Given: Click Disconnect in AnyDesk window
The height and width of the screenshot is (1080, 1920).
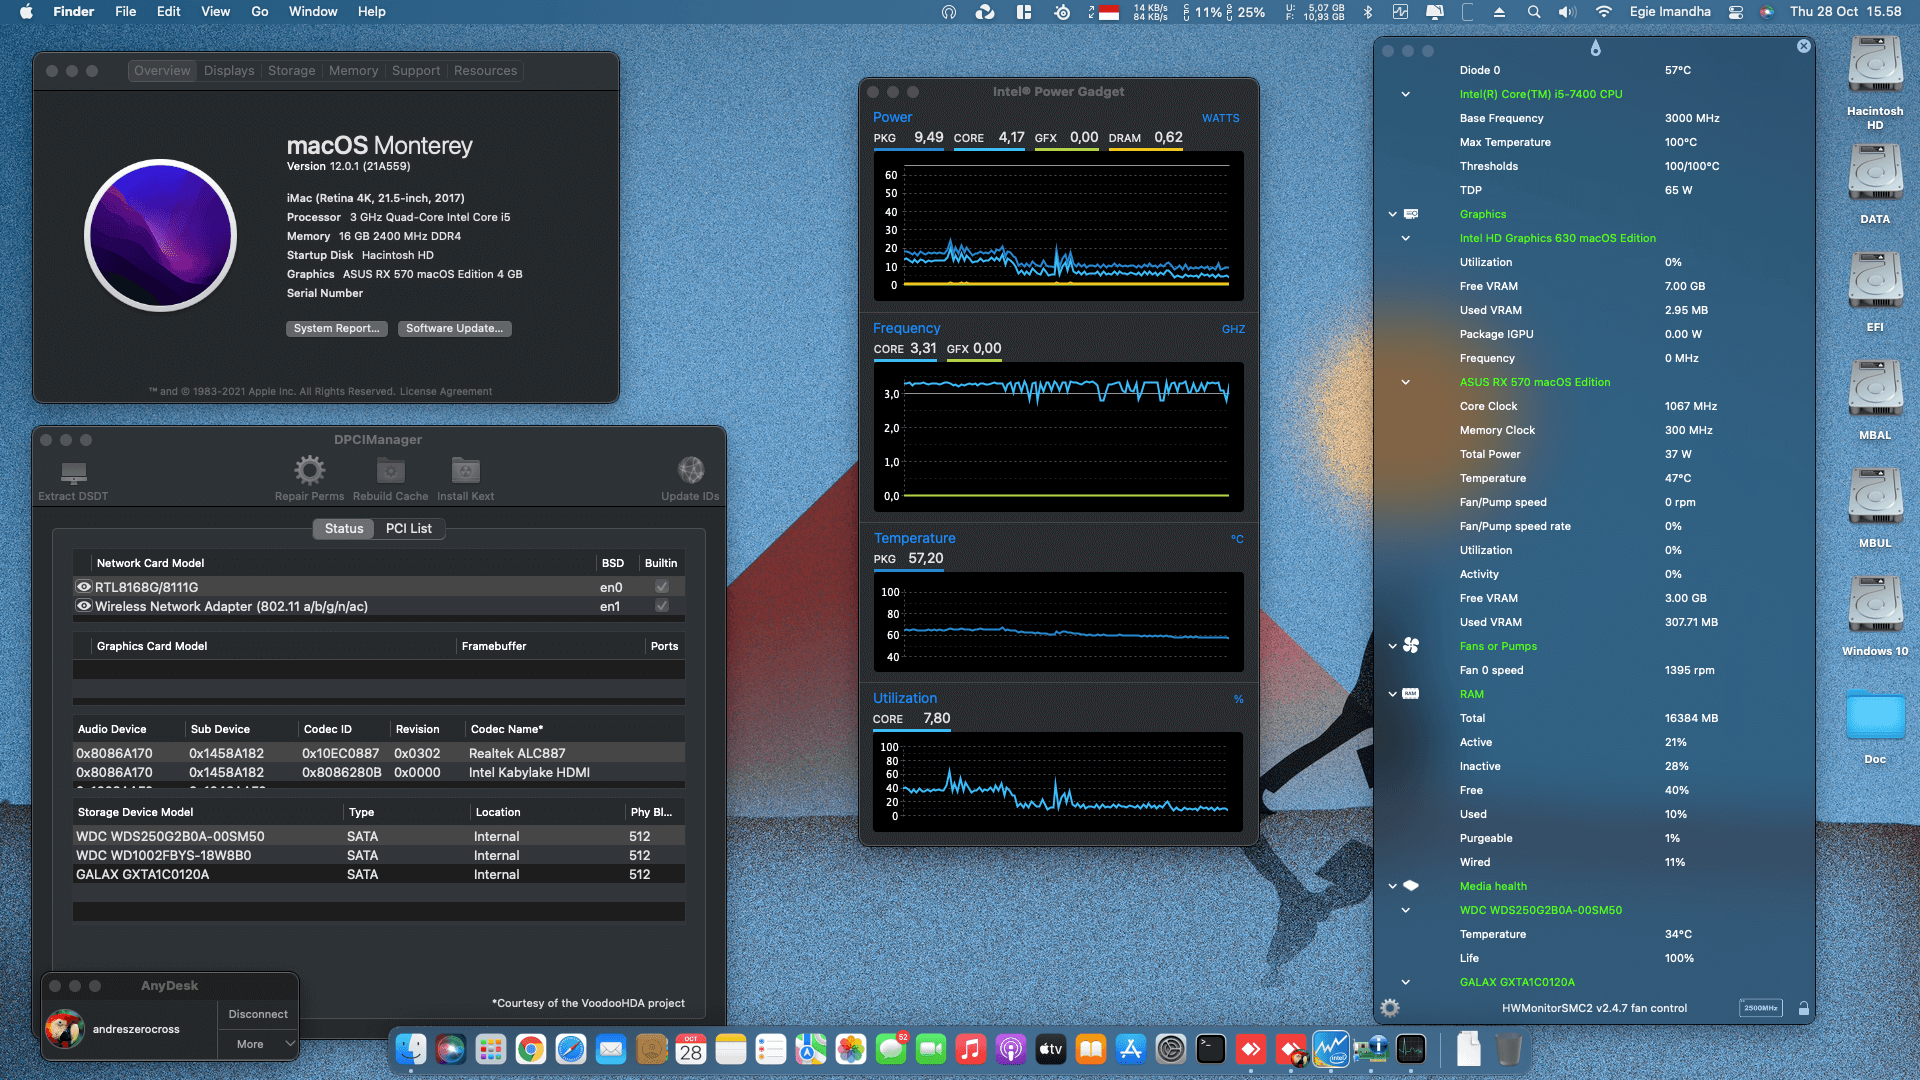Looking at the screenshot, I should (258, 1014).
